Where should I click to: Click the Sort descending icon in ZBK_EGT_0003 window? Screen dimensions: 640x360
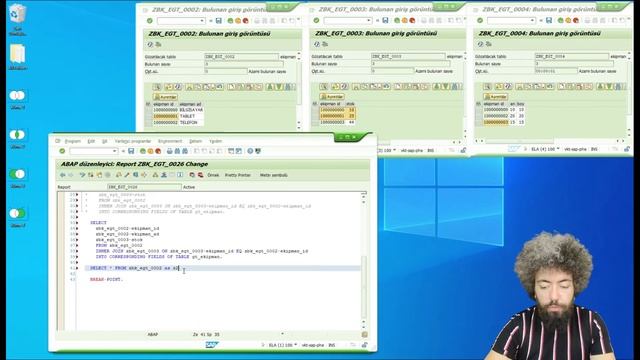click(445, 87)
